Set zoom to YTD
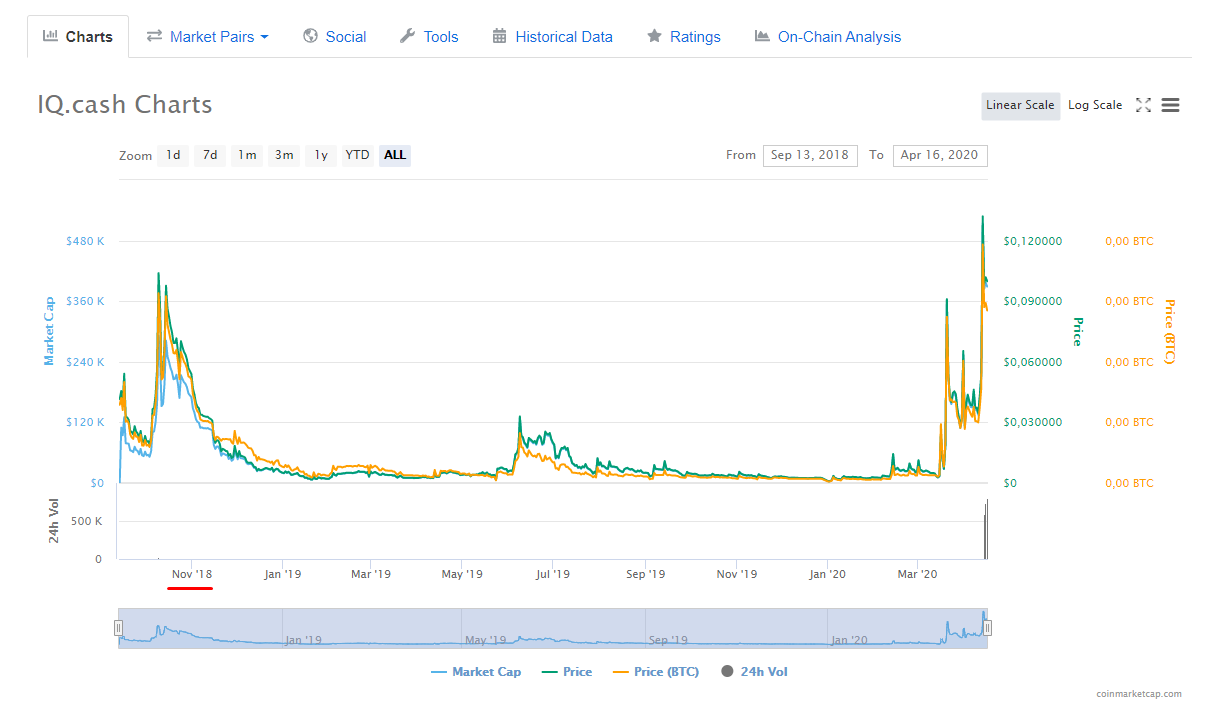The image size is (1206, 720). (x=357, y=155)
